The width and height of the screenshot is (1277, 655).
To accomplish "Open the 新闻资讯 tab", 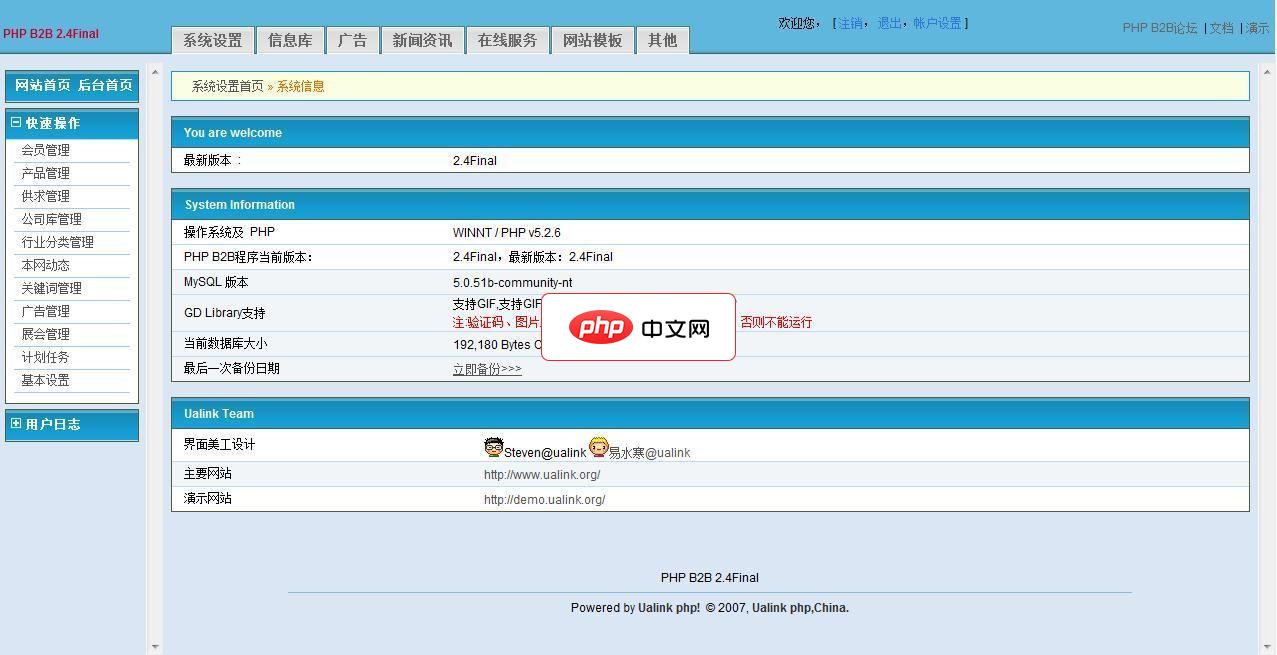I will pos(423,40).
